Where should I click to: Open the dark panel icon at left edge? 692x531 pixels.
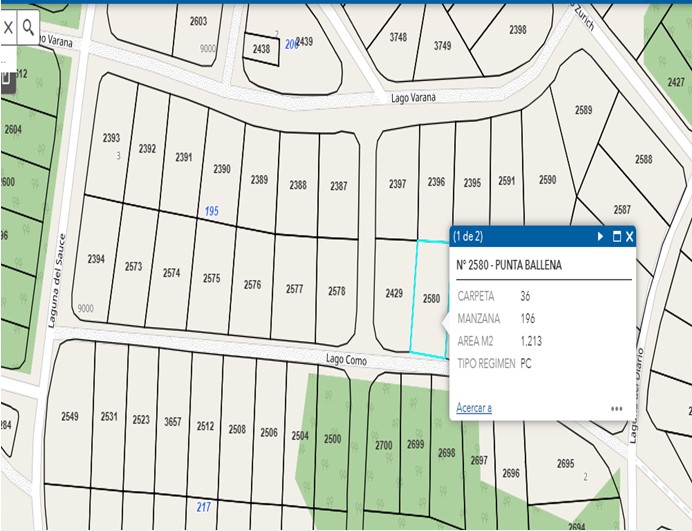pyautogui.click(x=5, y=80)
